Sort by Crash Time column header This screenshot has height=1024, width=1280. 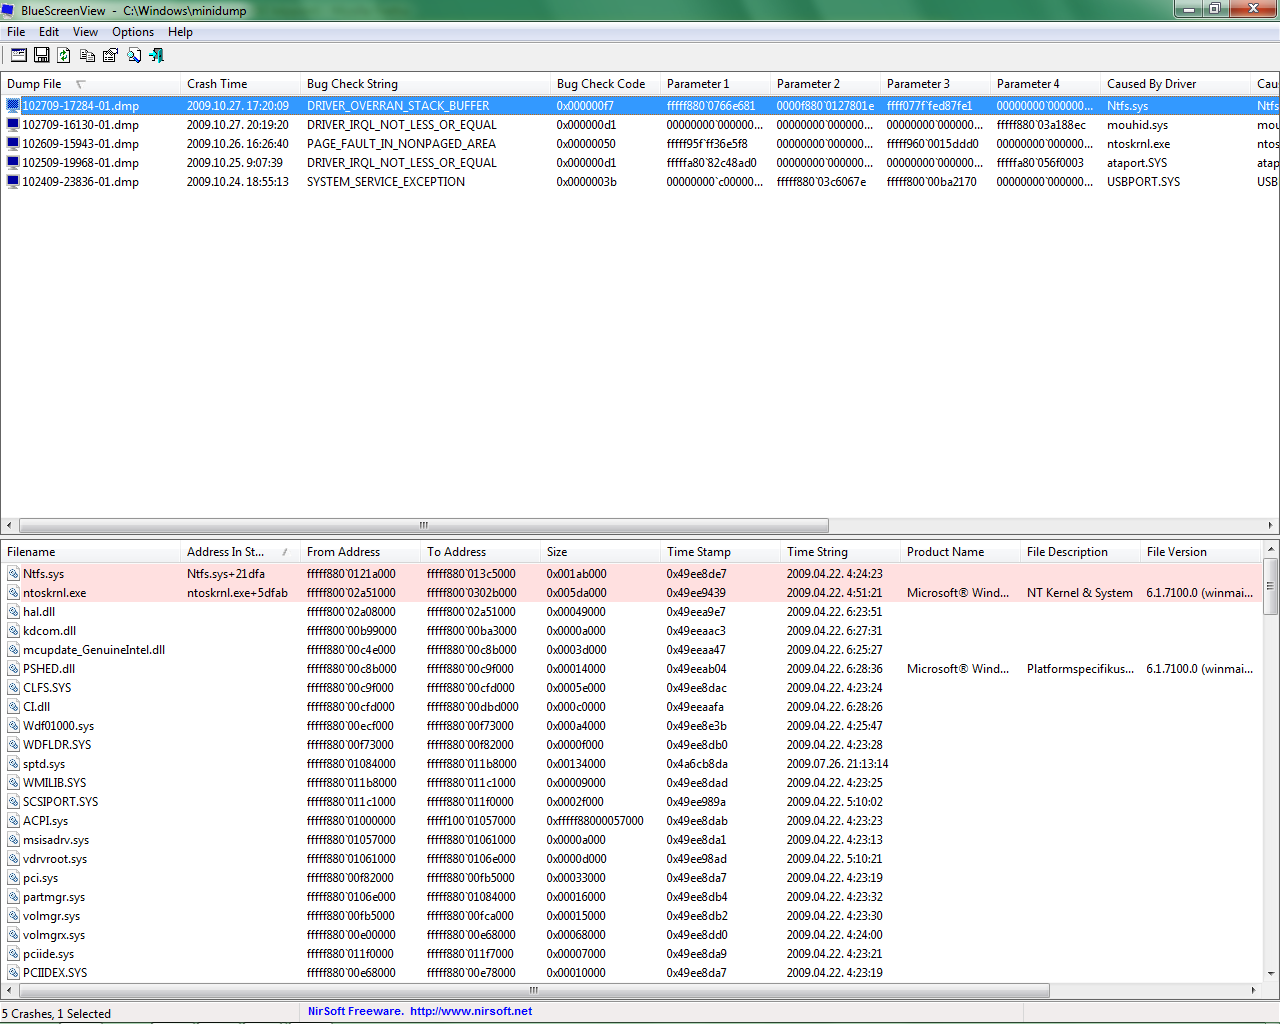point(240,84)
